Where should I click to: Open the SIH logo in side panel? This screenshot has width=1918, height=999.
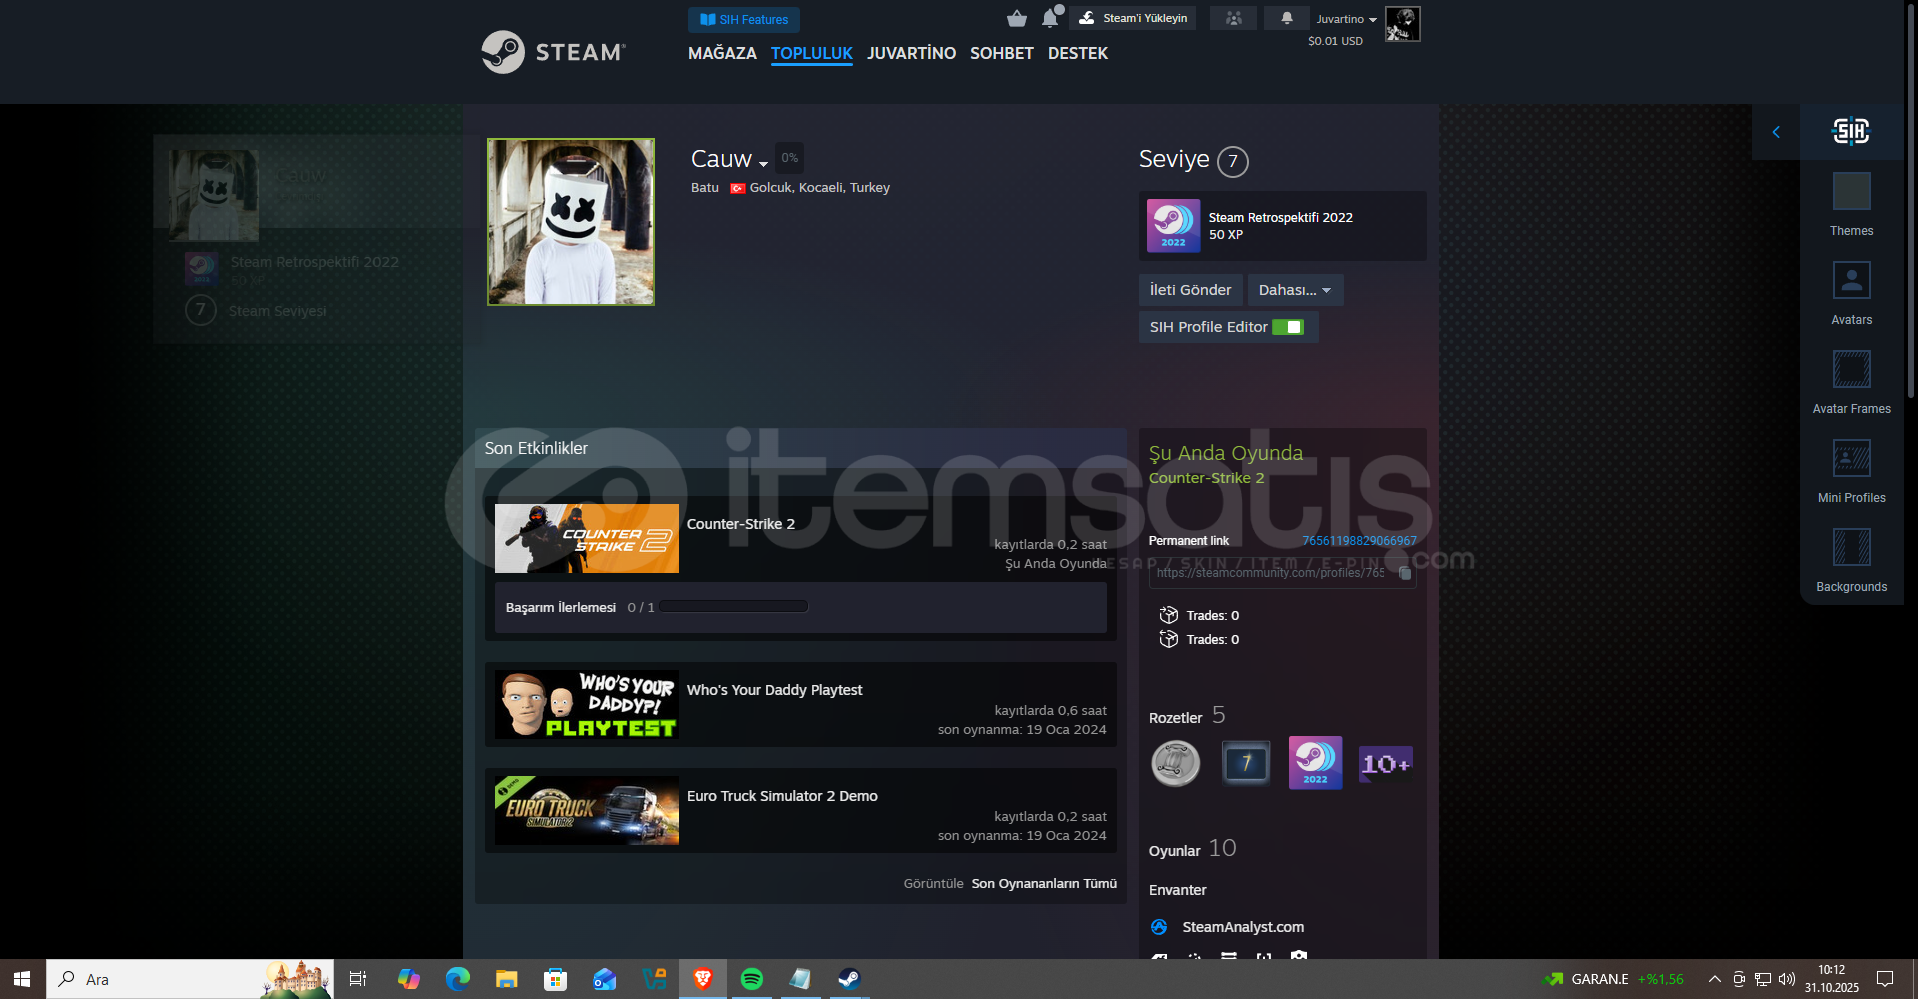1851,131
